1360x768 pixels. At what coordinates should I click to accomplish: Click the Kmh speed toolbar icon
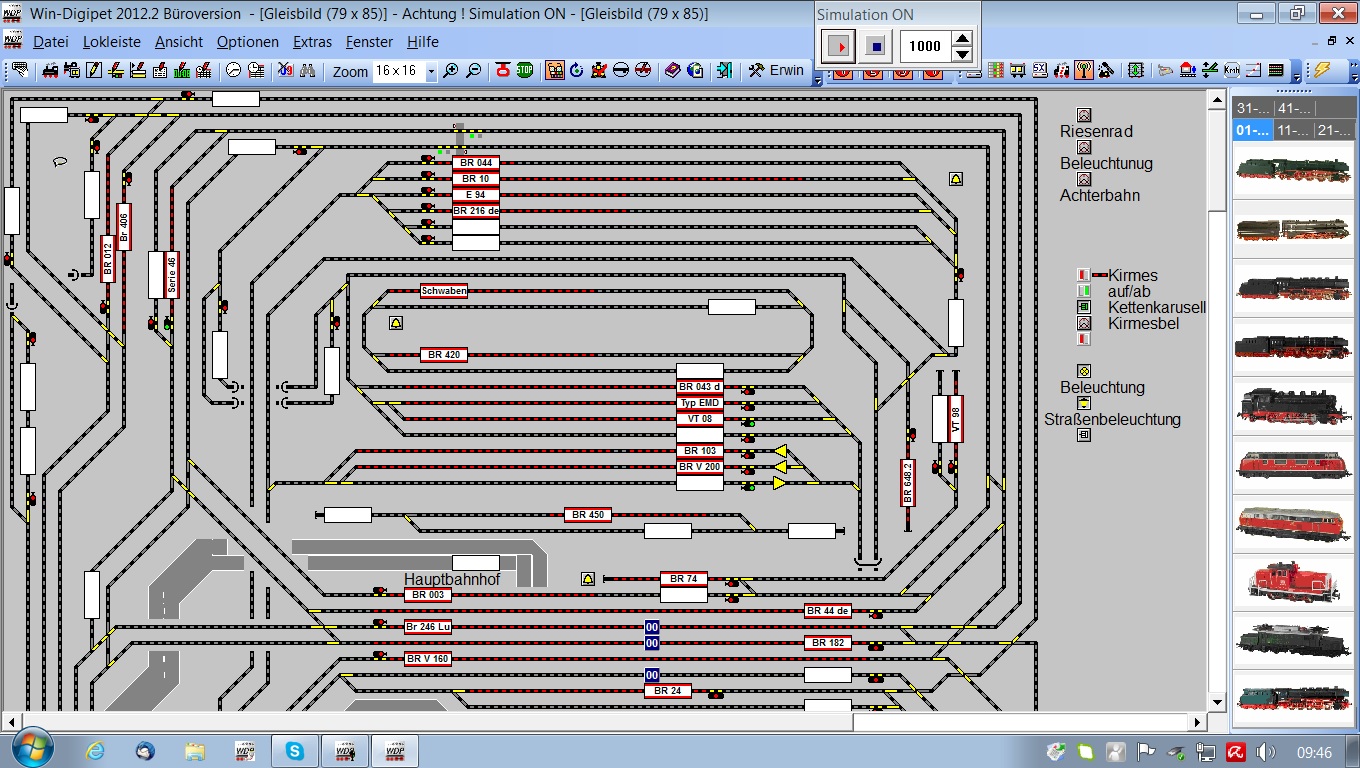(x=1231, y=71)
